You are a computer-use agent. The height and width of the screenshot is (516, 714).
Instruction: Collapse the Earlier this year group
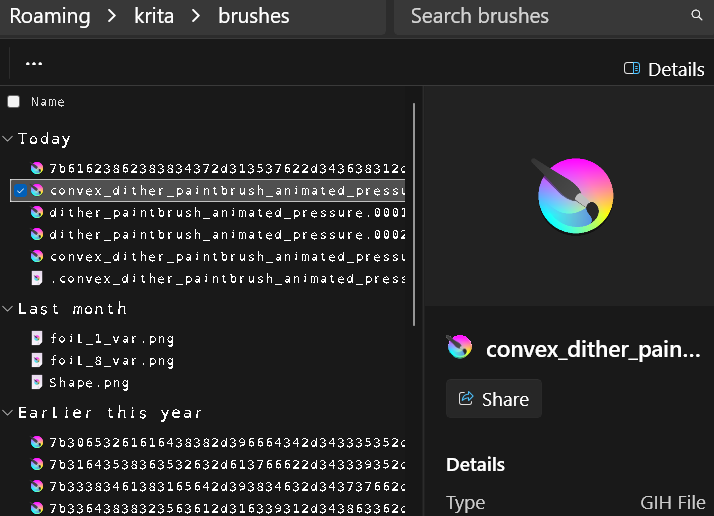pyautogui.click(x=8, y=413)
